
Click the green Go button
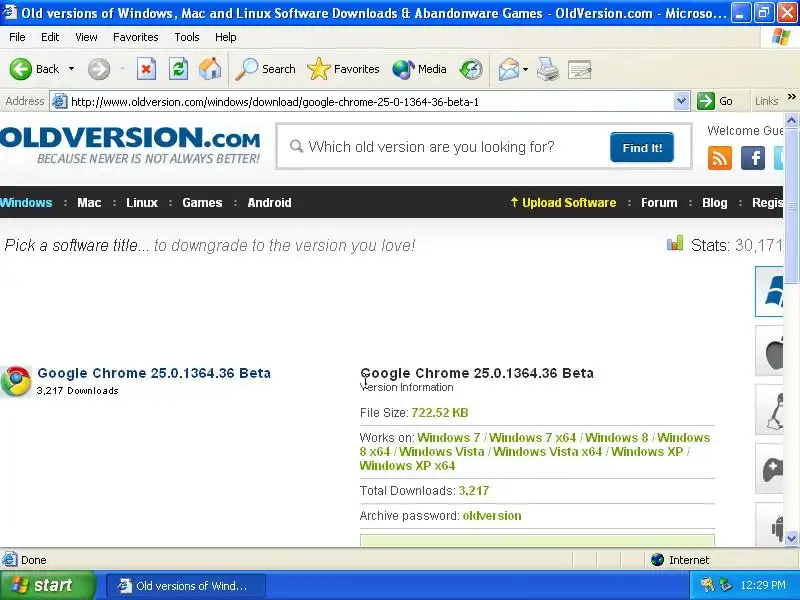tap(716, 101)
